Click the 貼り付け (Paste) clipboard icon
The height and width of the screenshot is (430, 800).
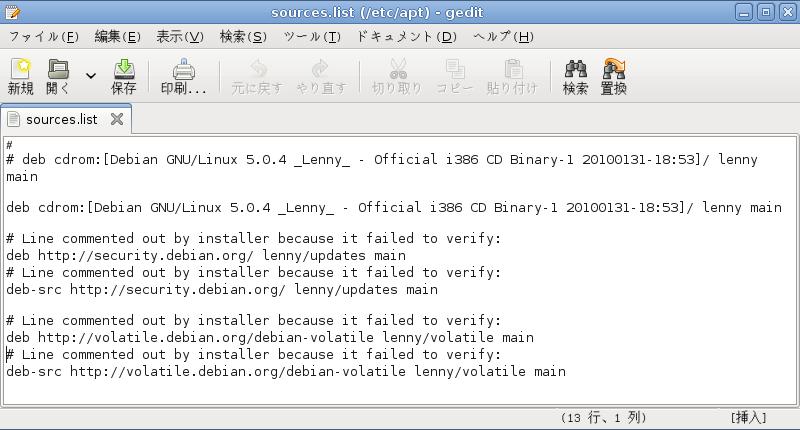[x=512, y=69]
